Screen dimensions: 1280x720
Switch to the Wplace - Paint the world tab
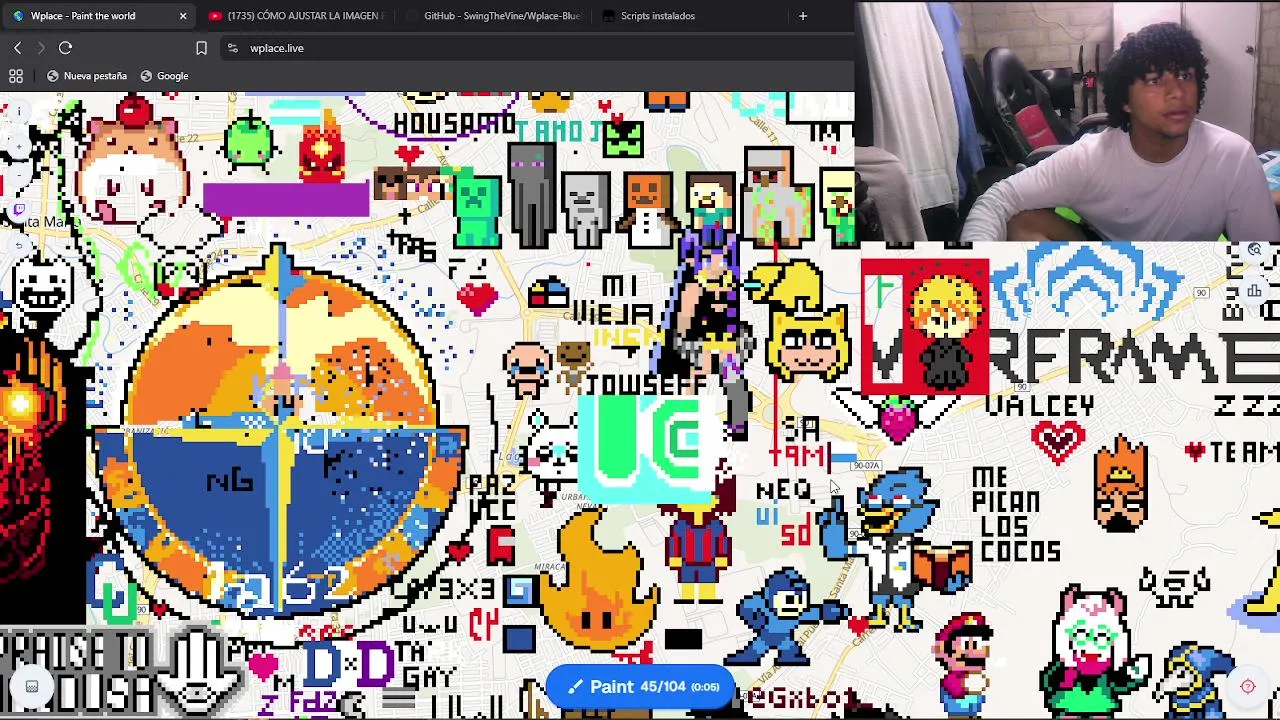[x=98, y=16]
